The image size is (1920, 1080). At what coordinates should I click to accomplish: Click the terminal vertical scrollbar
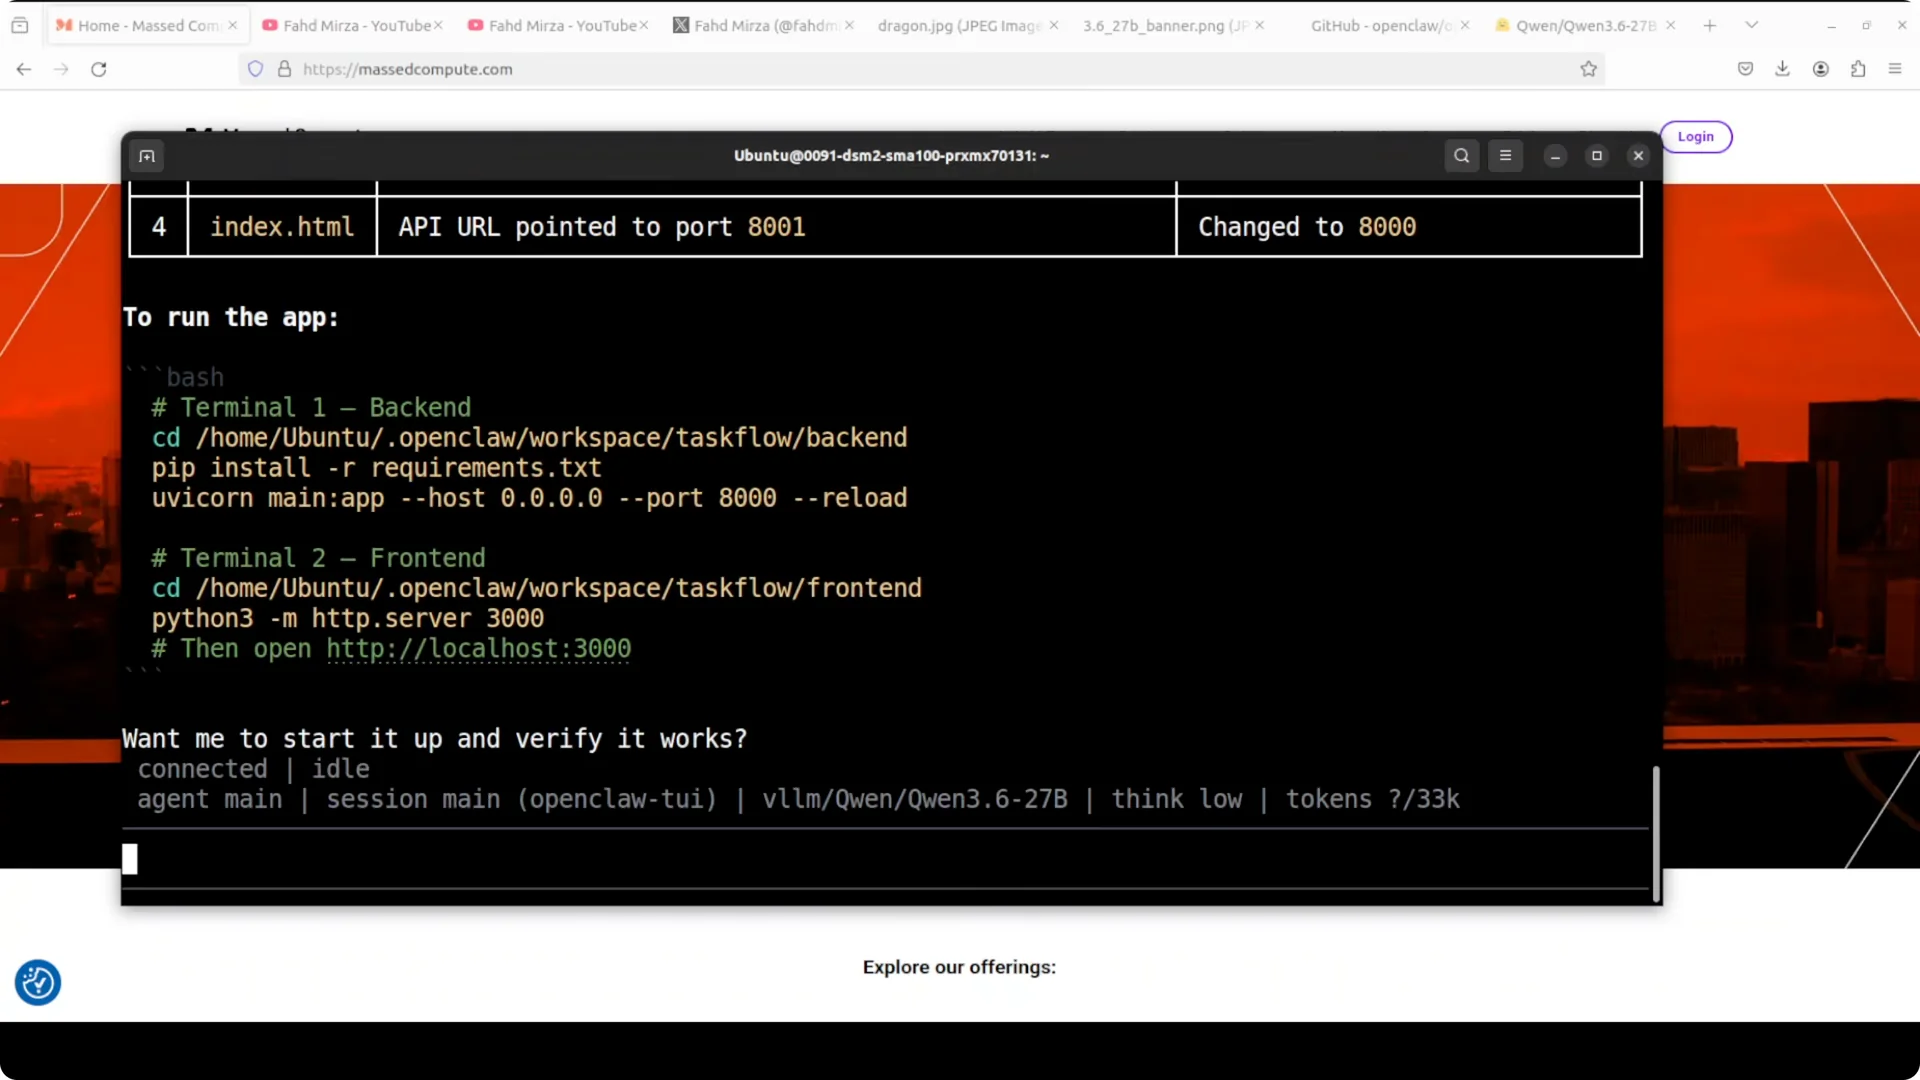click(x=1655, y=834)
